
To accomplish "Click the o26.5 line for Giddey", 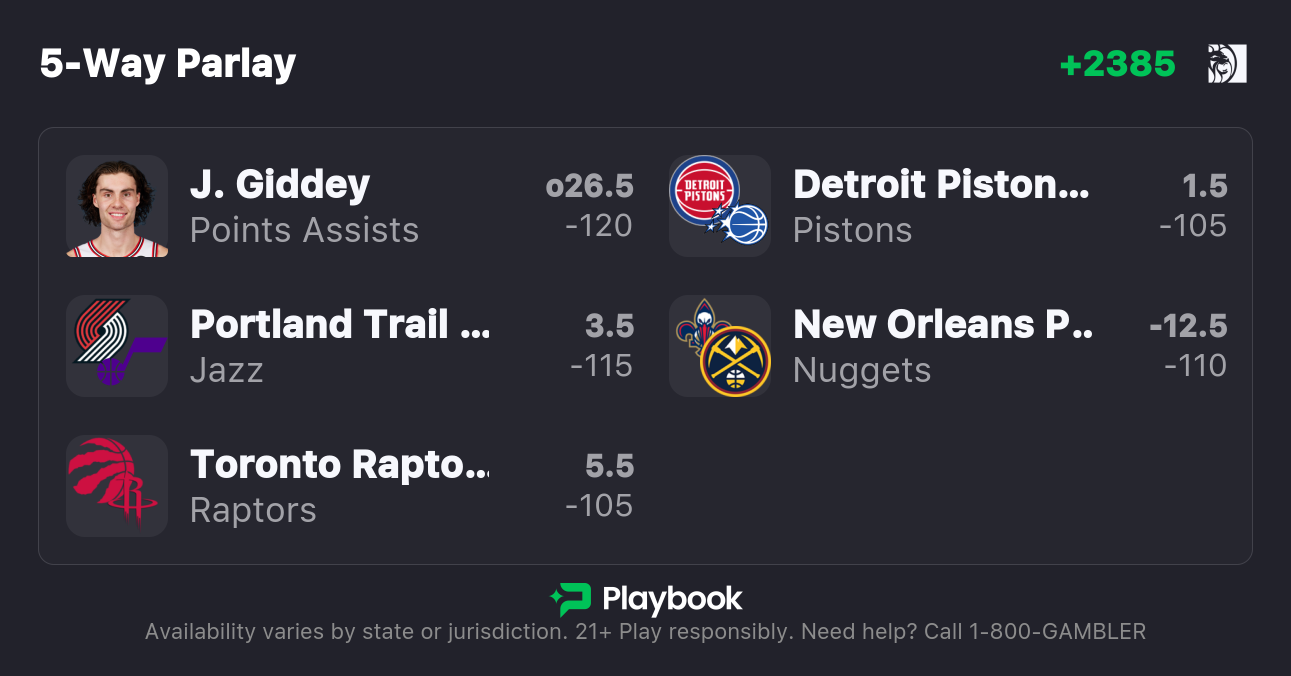I will [x=589, y=186].
